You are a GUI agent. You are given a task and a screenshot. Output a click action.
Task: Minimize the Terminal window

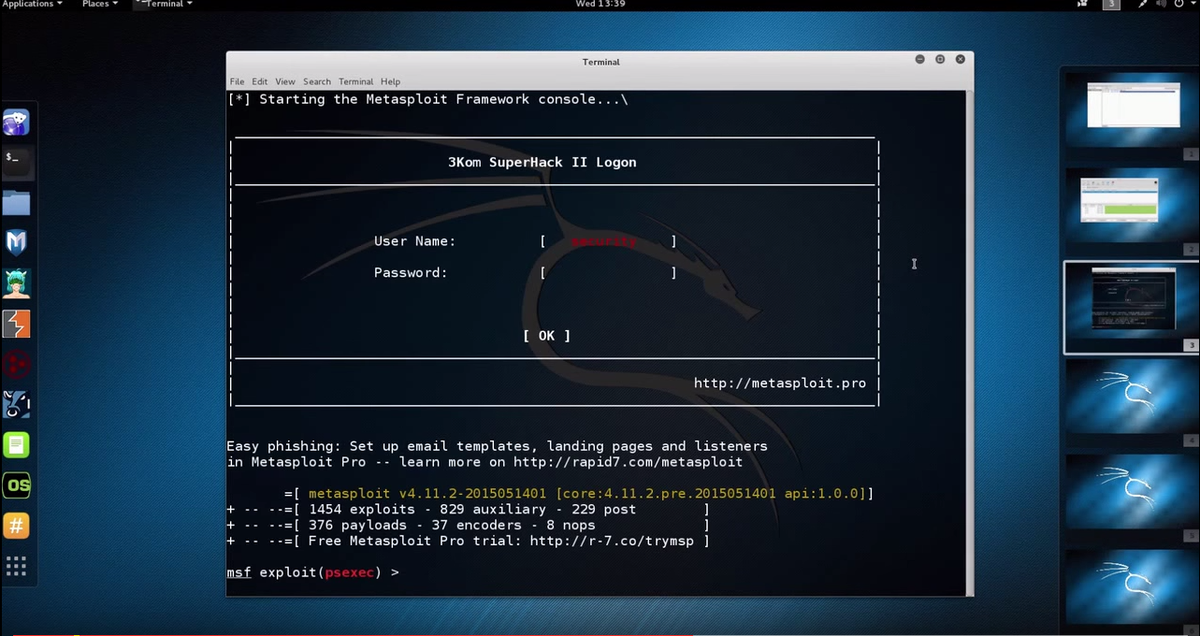click(920, 60)
